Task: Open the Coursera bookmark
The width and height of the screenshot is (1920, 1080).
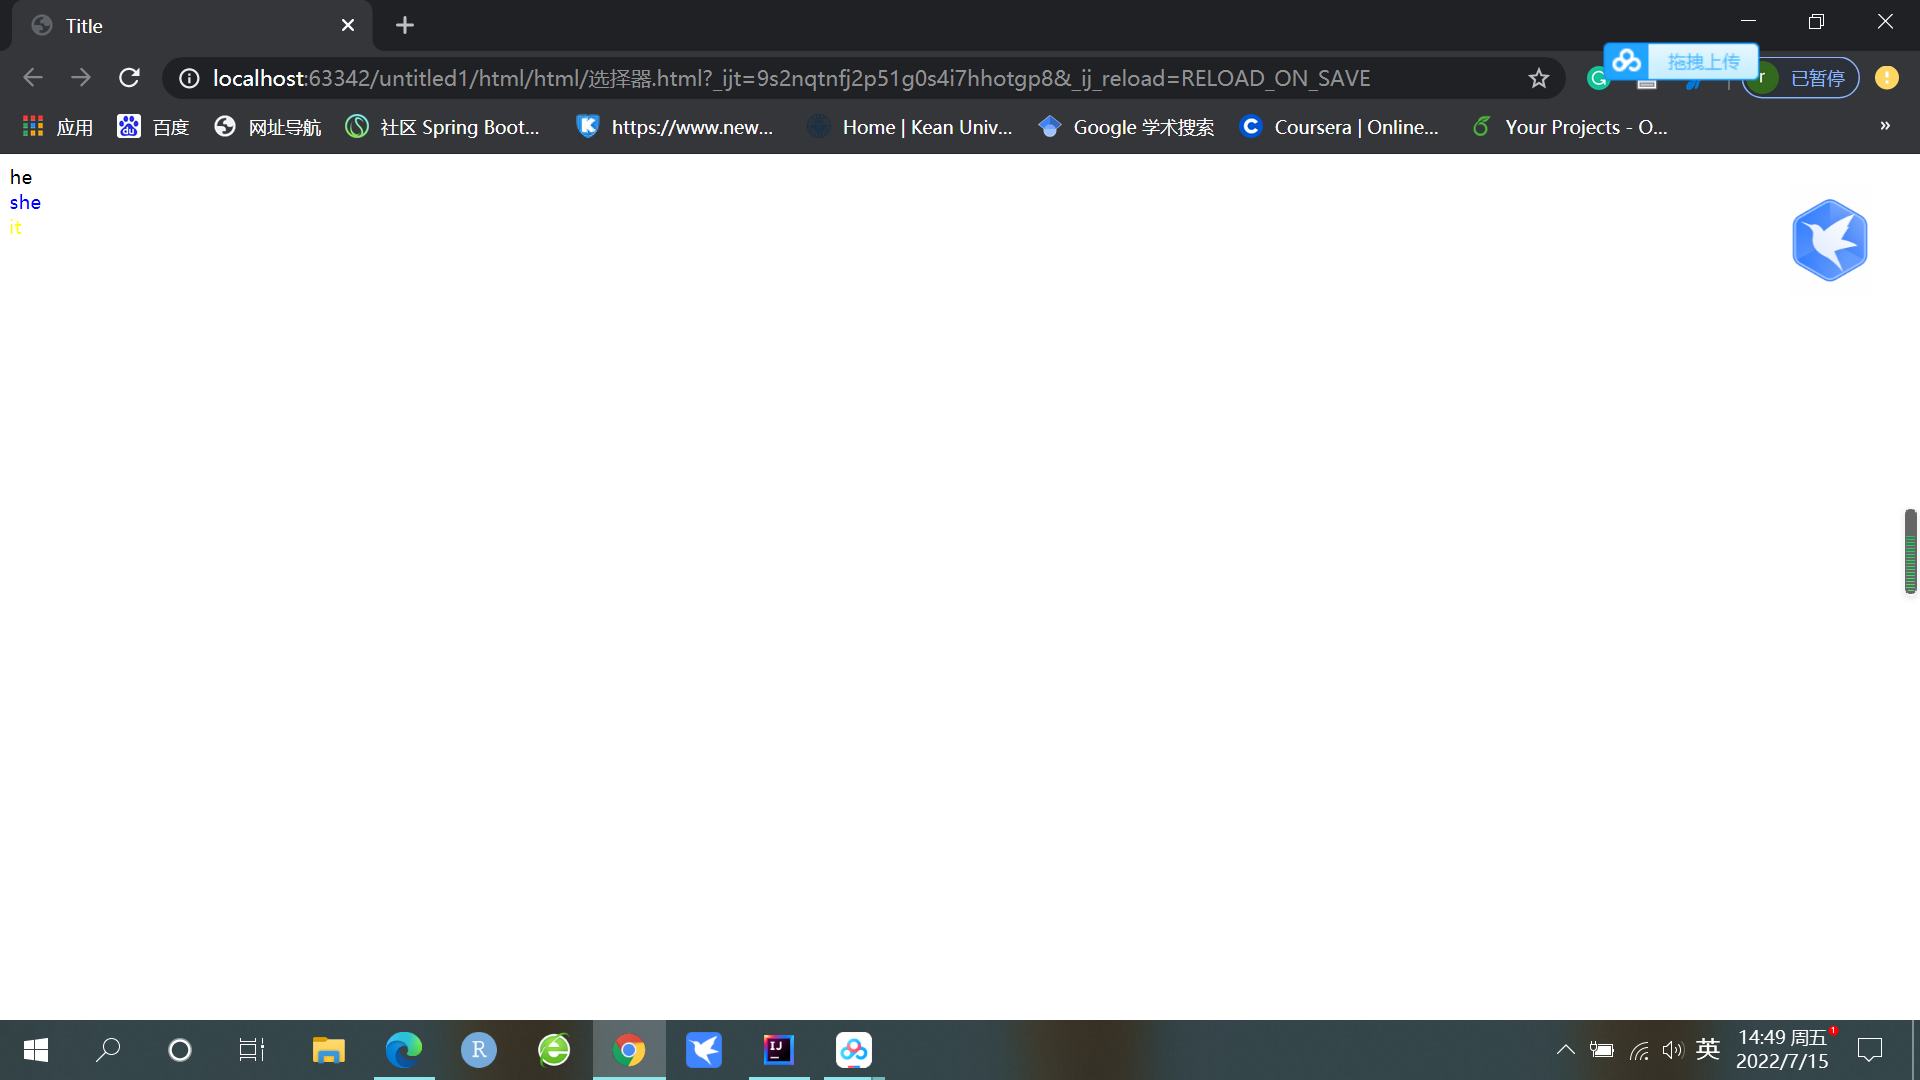Action: (x=1339, y=127)
